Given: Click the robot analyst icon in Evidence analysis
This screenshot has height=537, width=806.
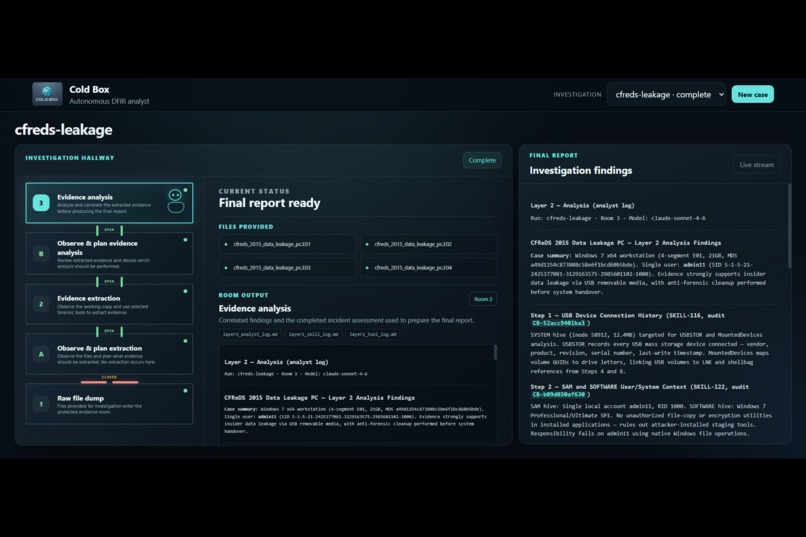Looking at the screenshot, I should pos(175,201).
